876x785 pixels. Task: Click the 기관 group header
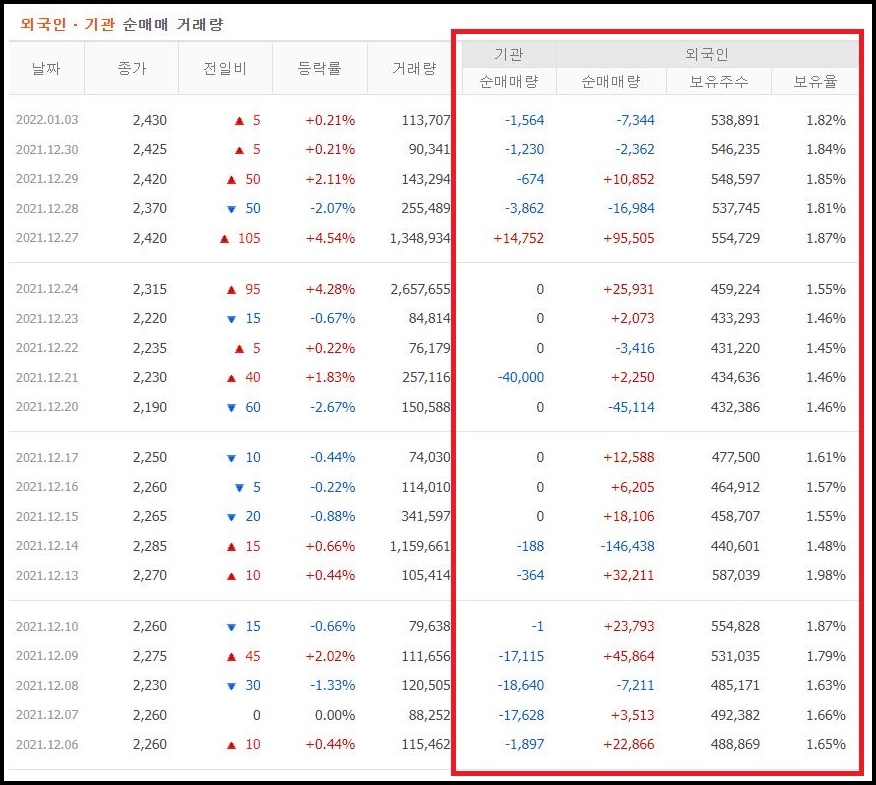point(509,54)
